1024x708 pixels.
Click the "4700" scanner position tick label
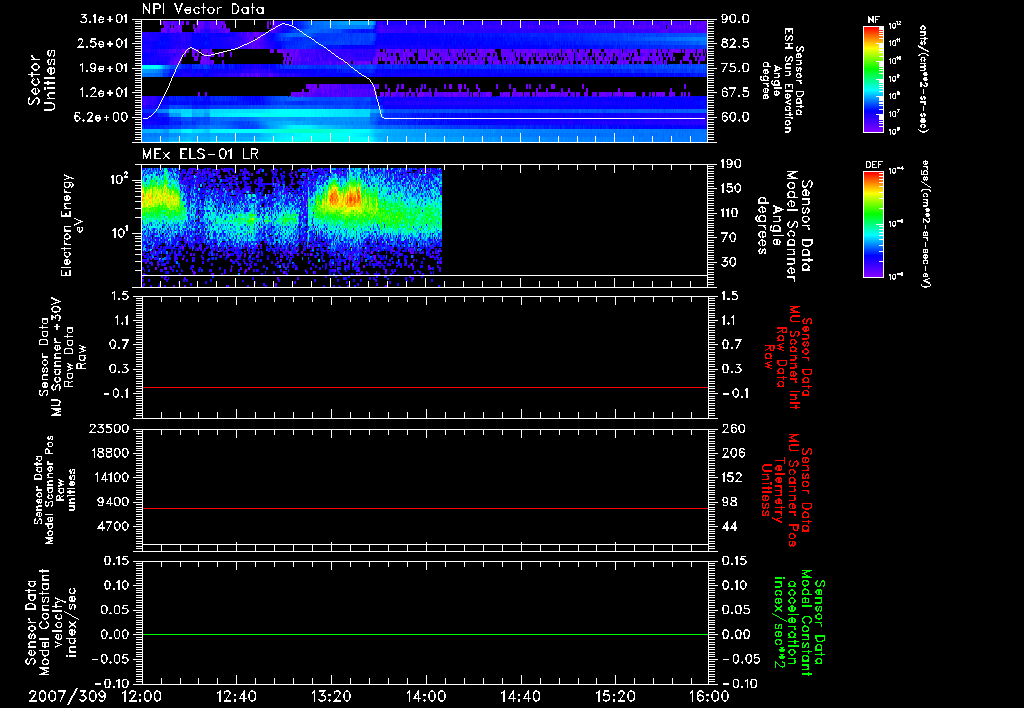113,526
